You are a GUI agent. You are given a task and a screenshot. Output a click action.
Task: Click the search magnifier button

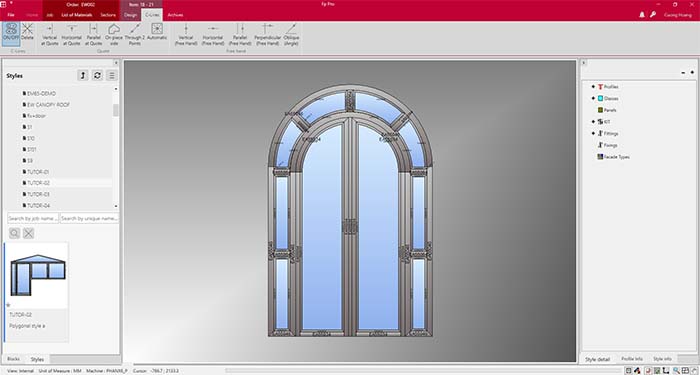pos(14,233)
